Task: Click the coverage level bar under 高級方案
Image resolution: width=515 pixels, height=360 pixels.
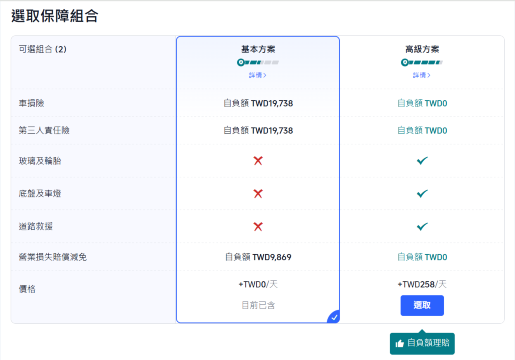Action: (422, 62)
